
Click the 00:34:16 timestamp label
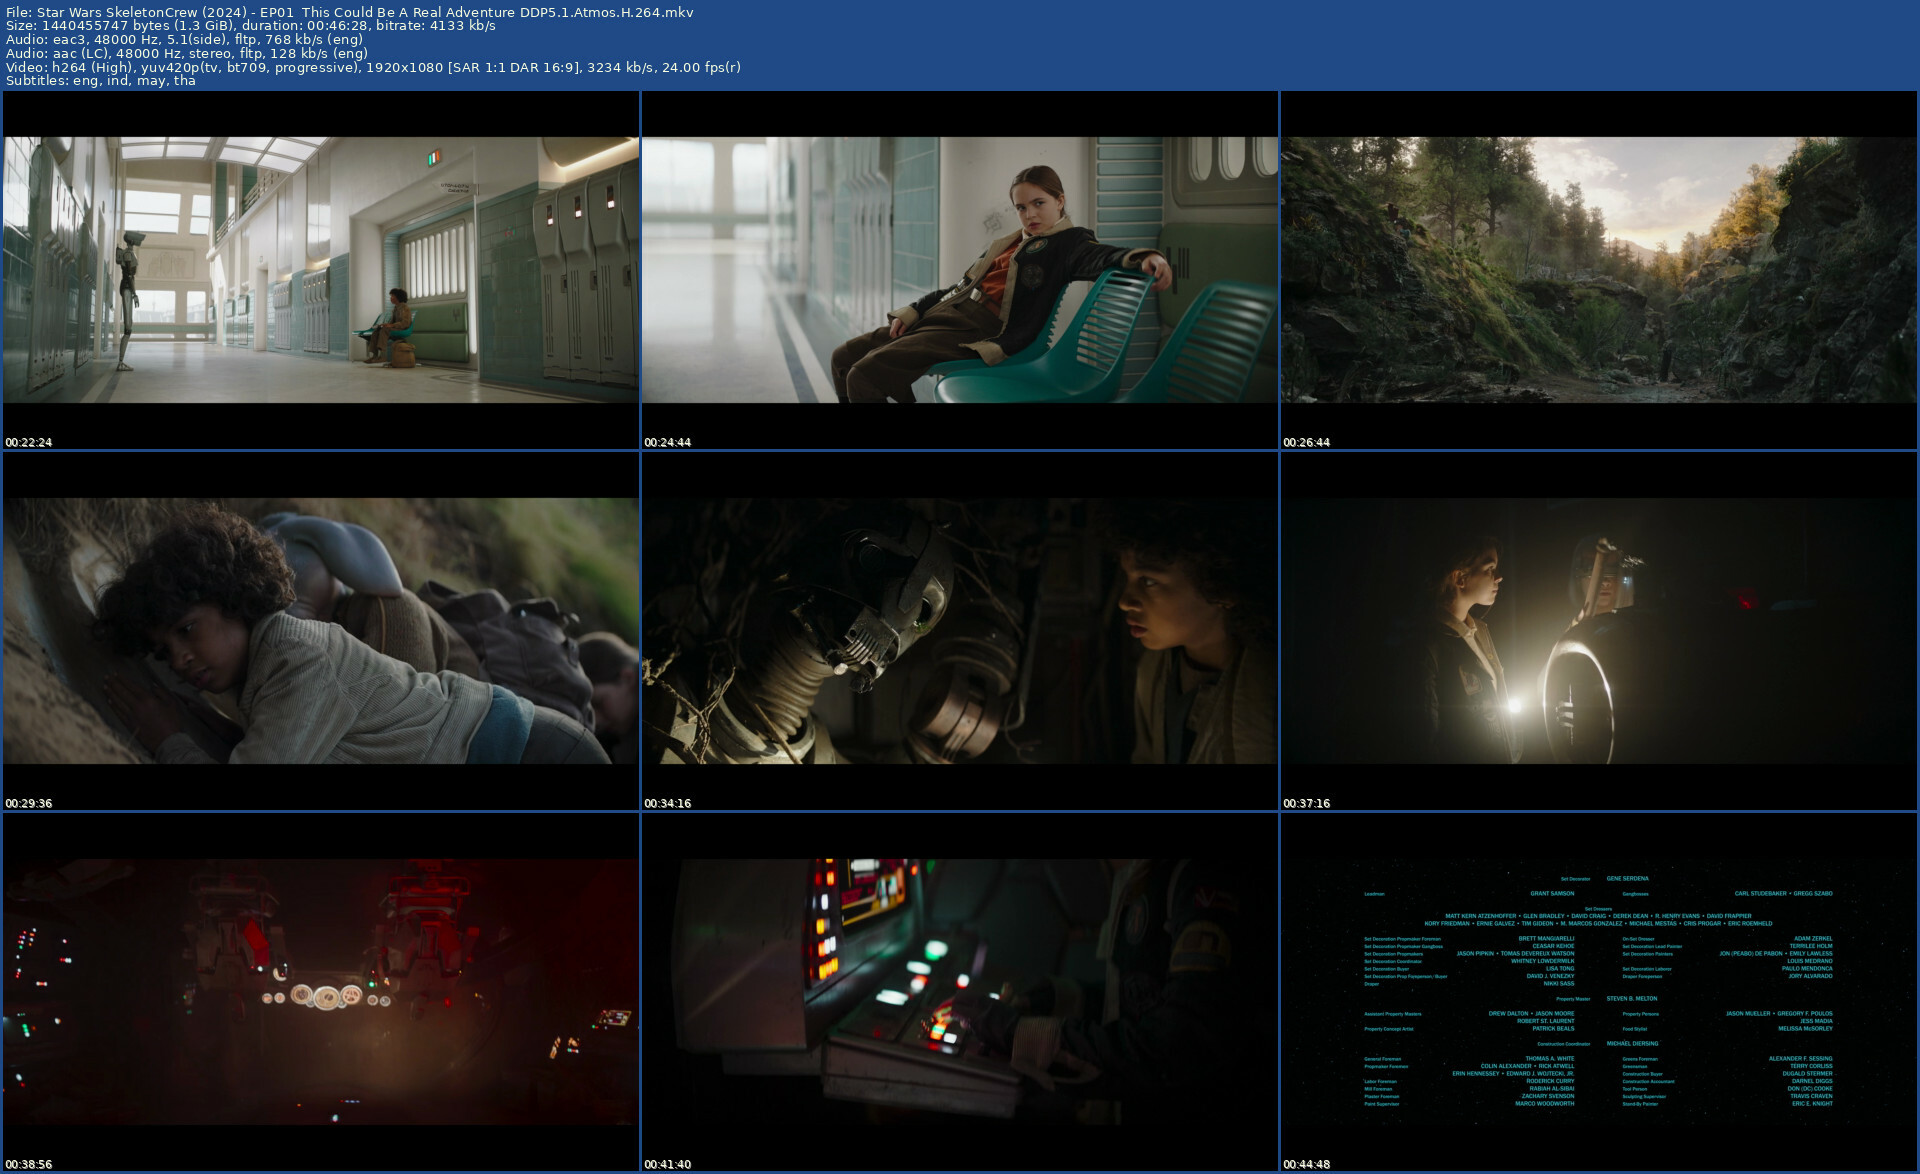click(x=668, y=803)
